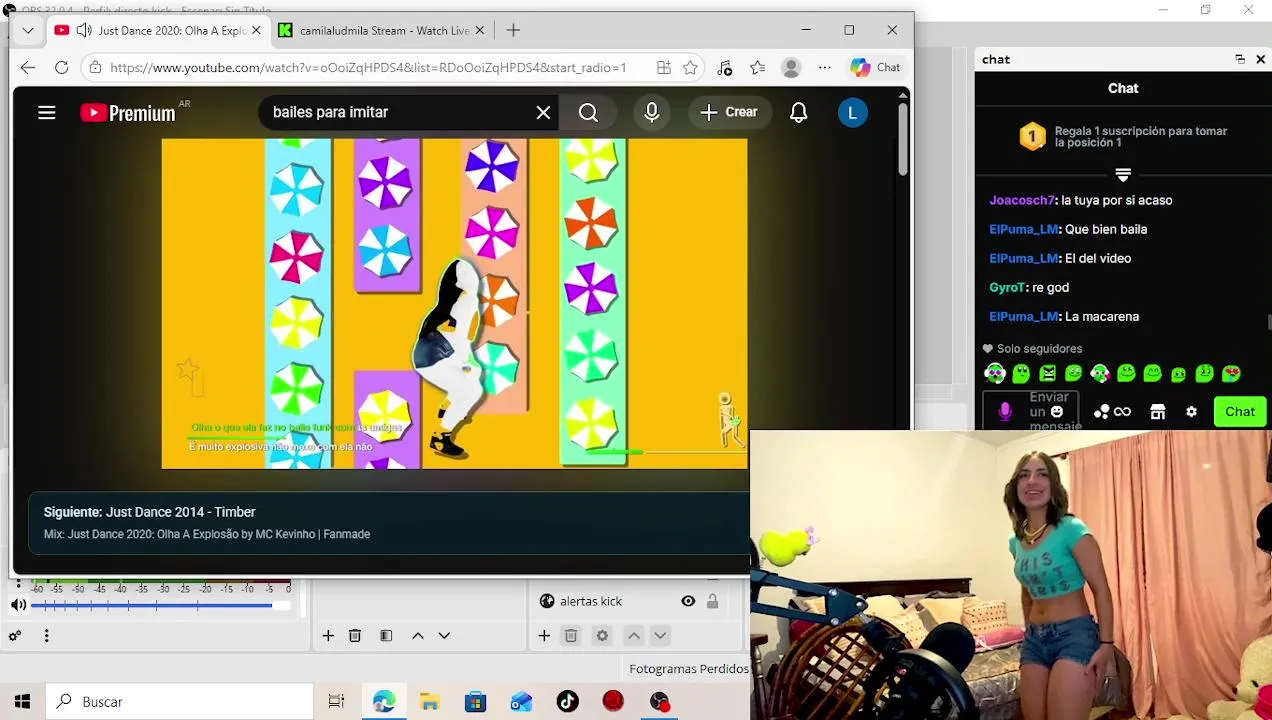Select the alertas kick source row

(629, 601)
